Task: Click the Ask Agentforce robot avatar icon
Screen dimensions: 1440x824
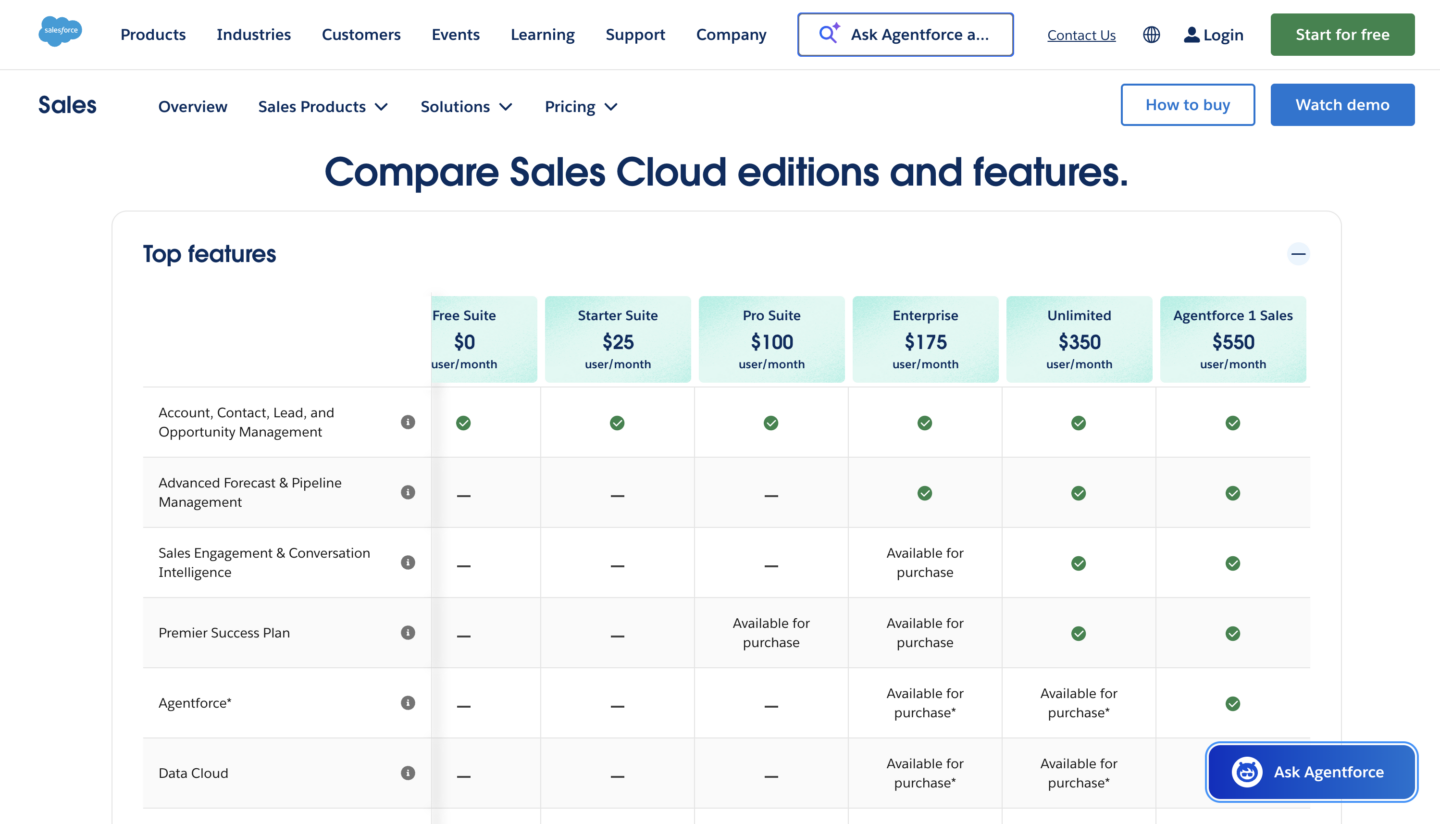Action: (x=1247, y=772)
